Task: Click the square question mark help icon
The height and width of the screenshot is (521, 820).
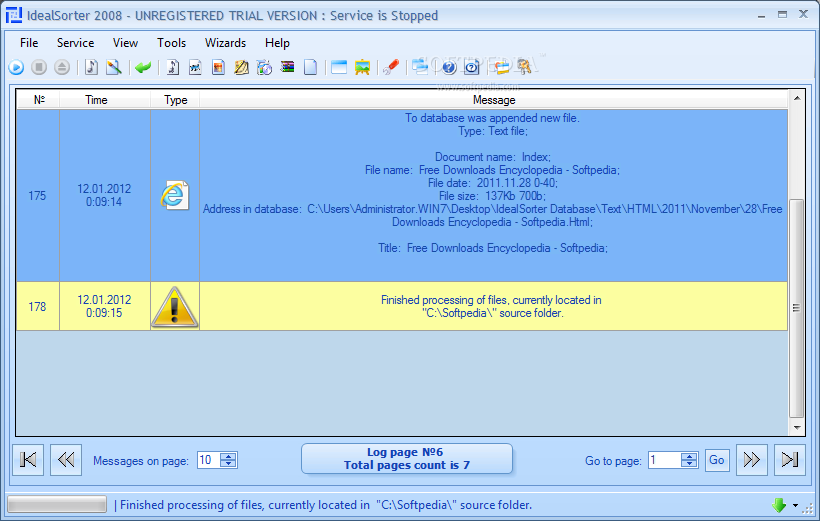Action: pos(472,67)
